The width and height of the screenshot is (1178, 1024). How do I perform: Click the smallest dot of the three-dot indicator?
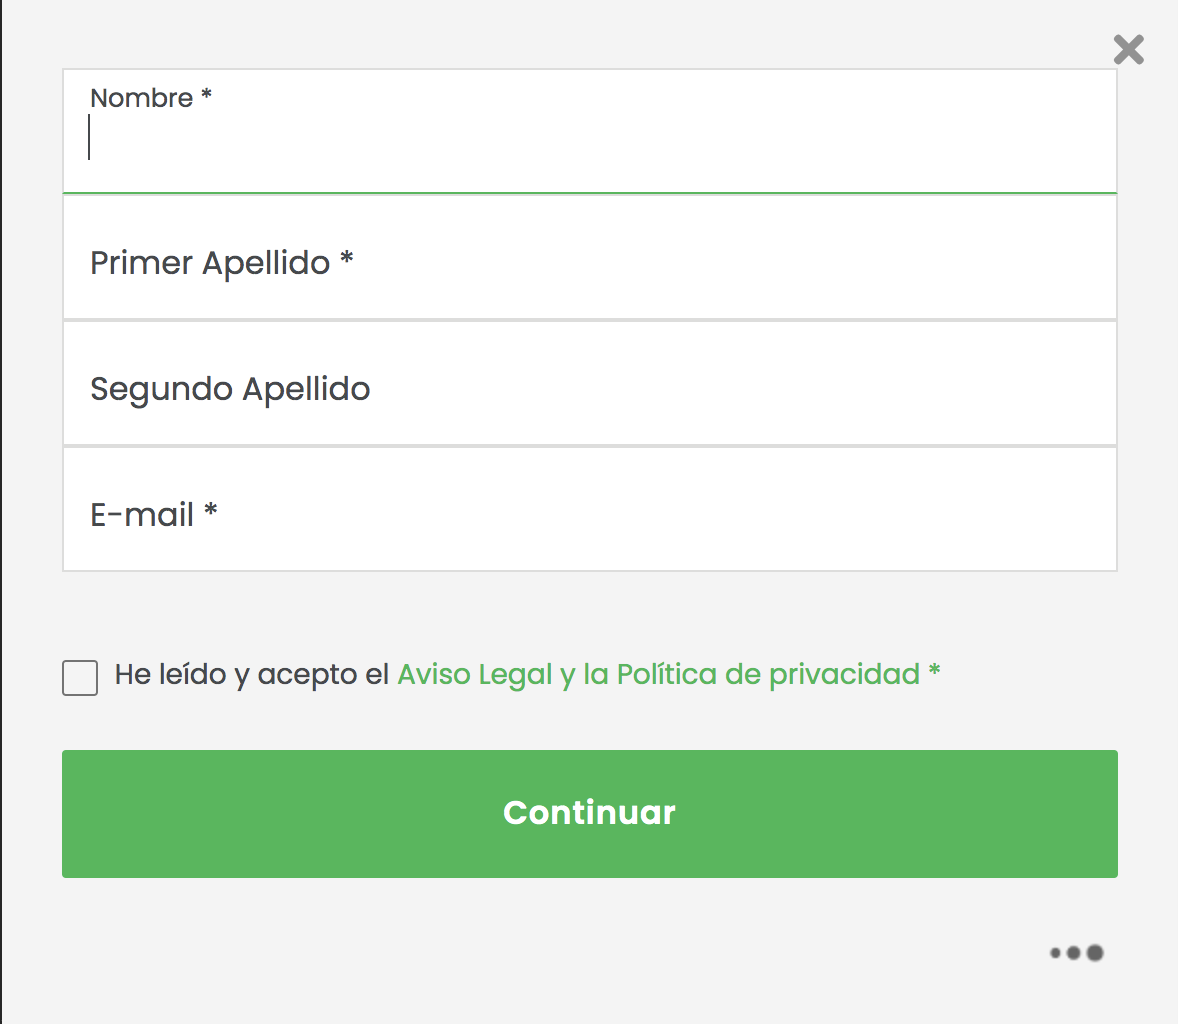pyautogui.click(x=1055, y=953)
